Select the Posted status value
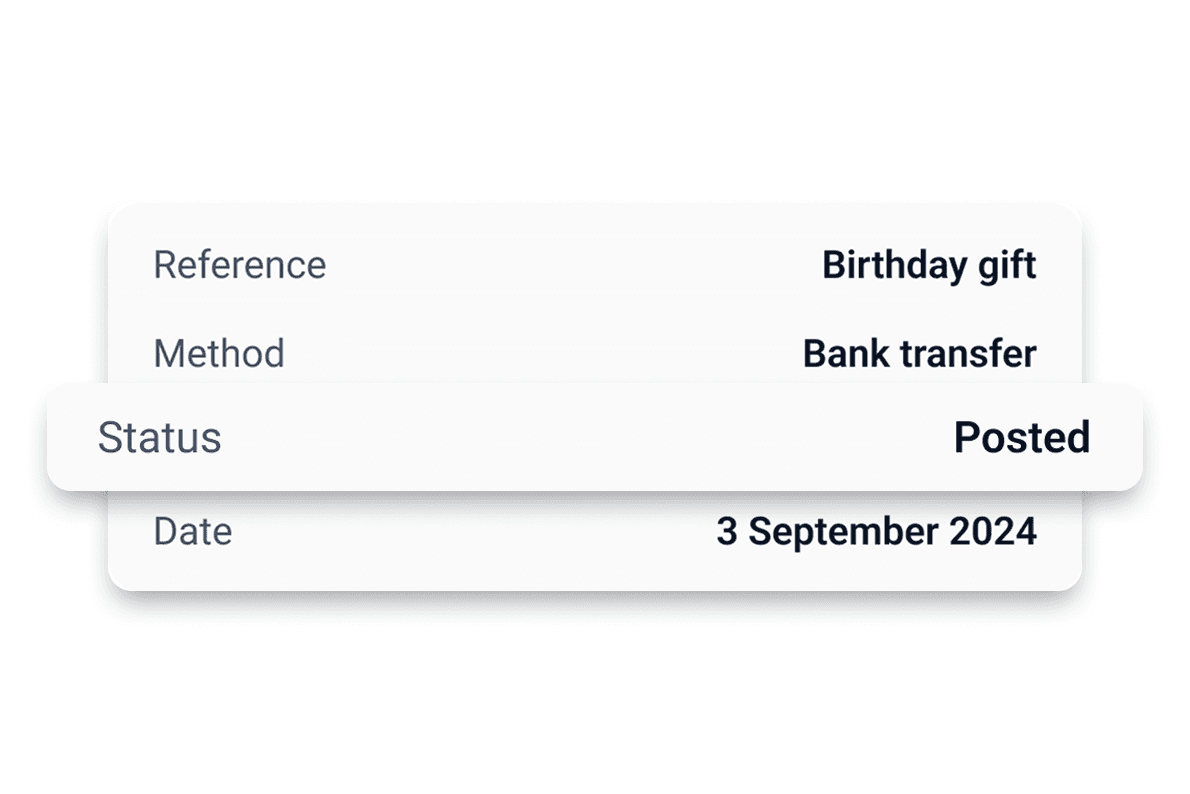 (1021, 438)
